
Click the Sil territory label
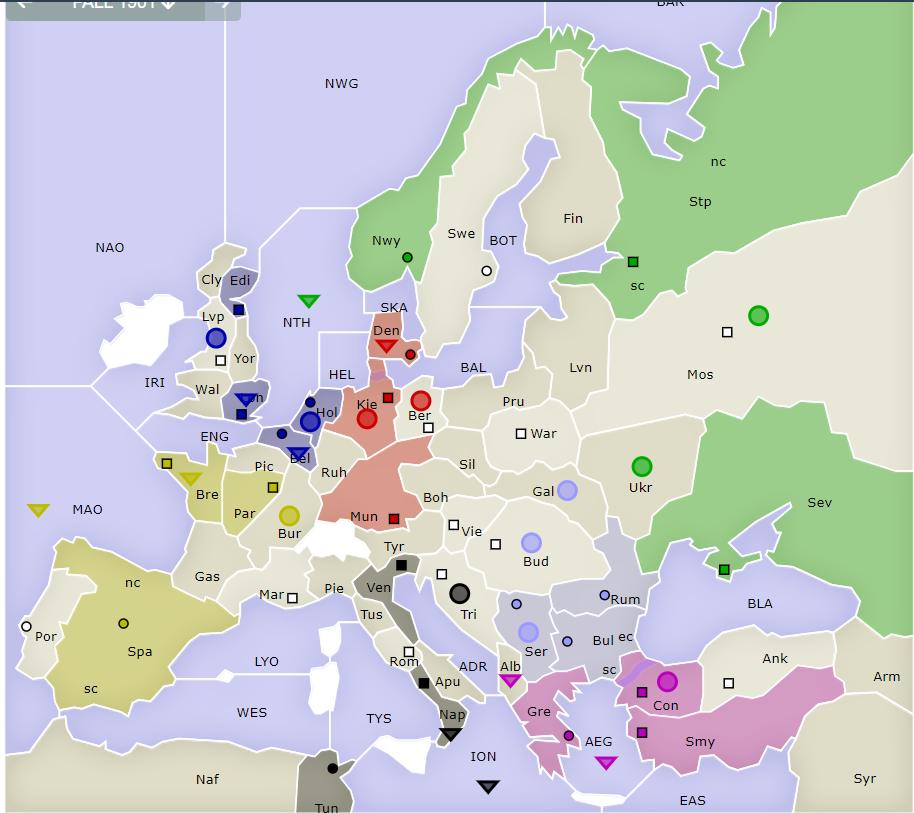467,464
